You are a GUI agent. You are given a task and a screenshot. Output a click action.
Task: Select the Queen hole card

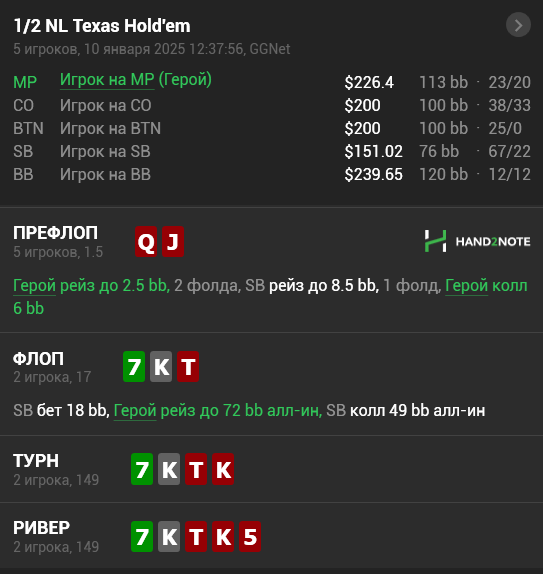point(146,242)
